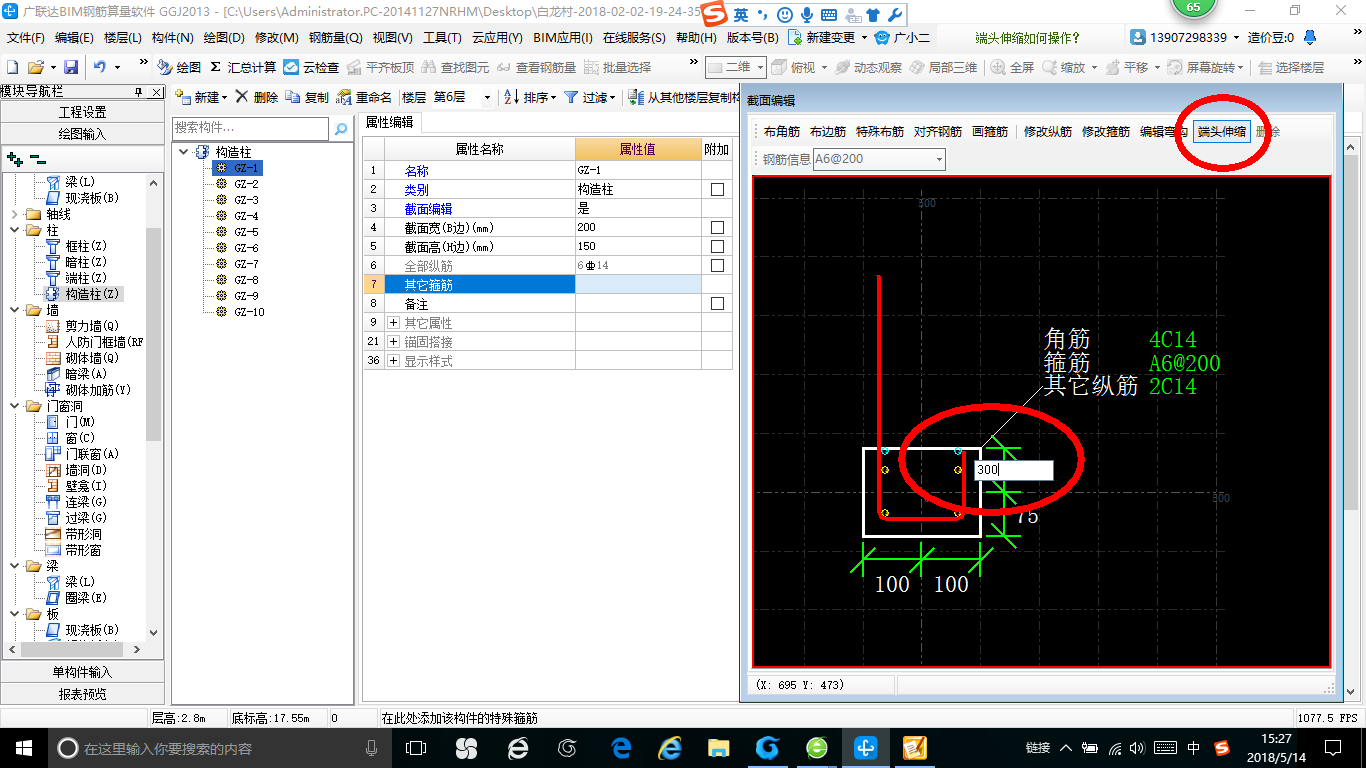Image resolution: width=1366 pixels, height=768 pixels.
Task: Click 从其他楼层复制构件 icon
Action: [636, 97]
